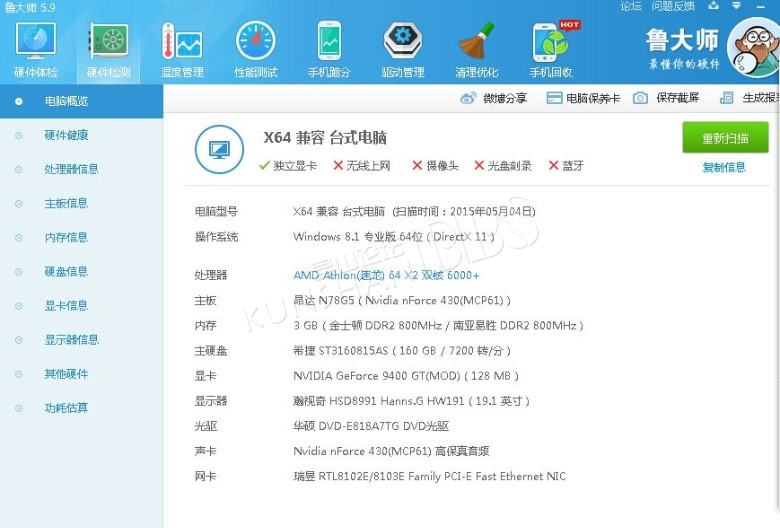Viewport: 780px width, 528px height.
Task: Open 清理优化 cleanup optimization
Action: [x=477, y=50]
